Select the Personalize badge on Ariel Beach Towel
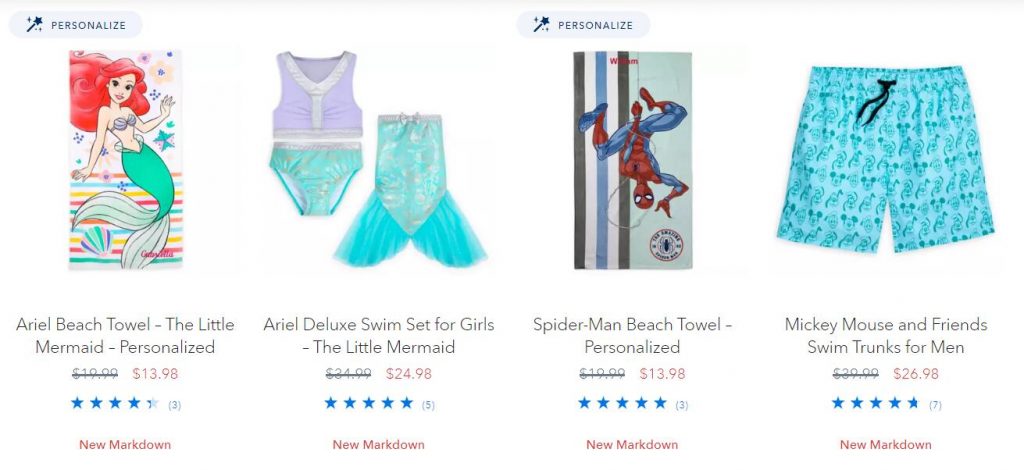The height and width of the screenshot is (470, 1024). (75, 25)
